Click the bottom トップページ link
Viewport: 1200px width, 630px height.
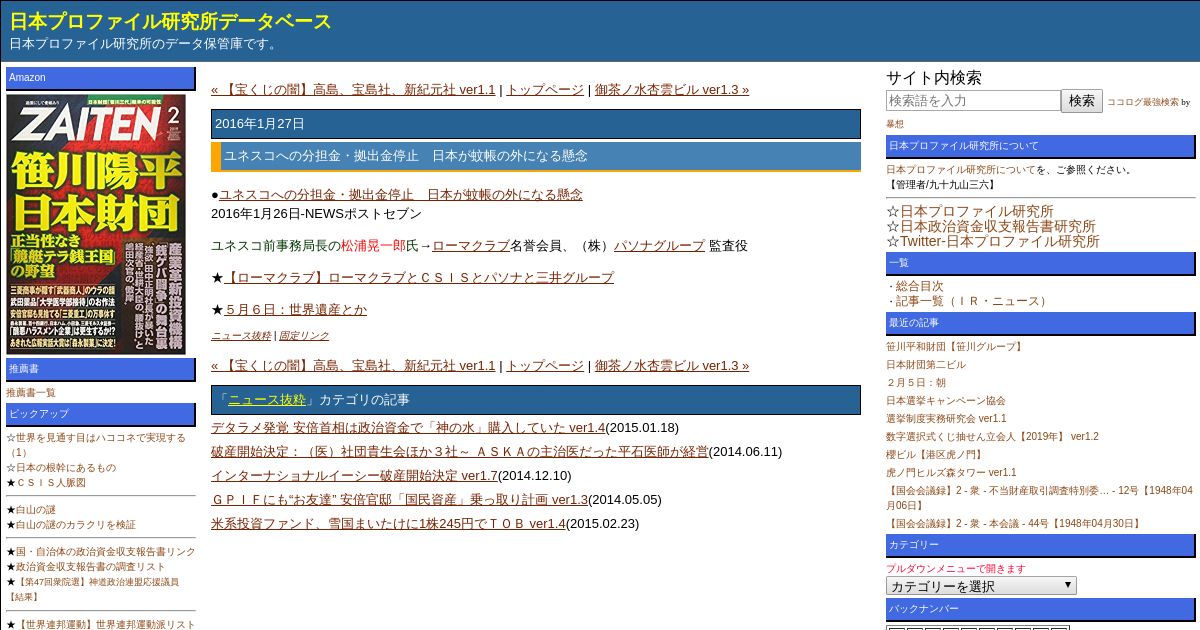545,365
